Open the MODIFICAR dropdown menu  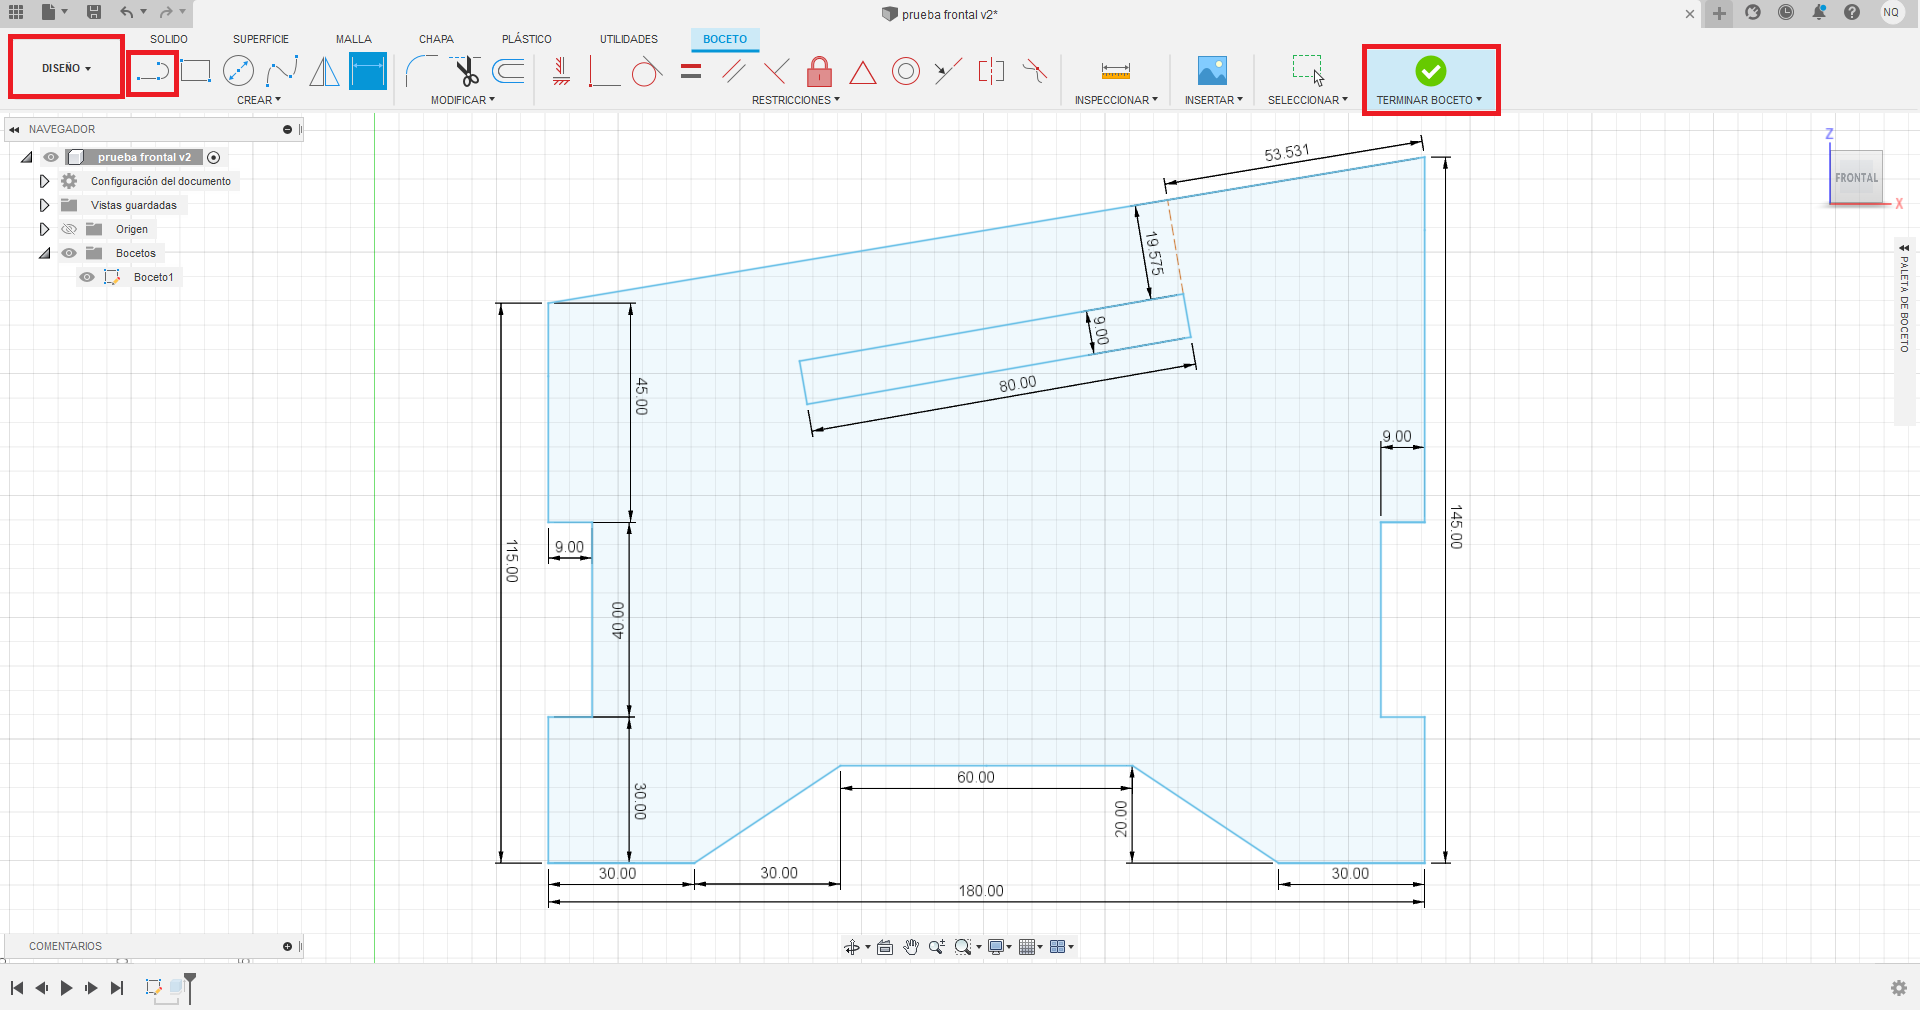click(463, 100)
